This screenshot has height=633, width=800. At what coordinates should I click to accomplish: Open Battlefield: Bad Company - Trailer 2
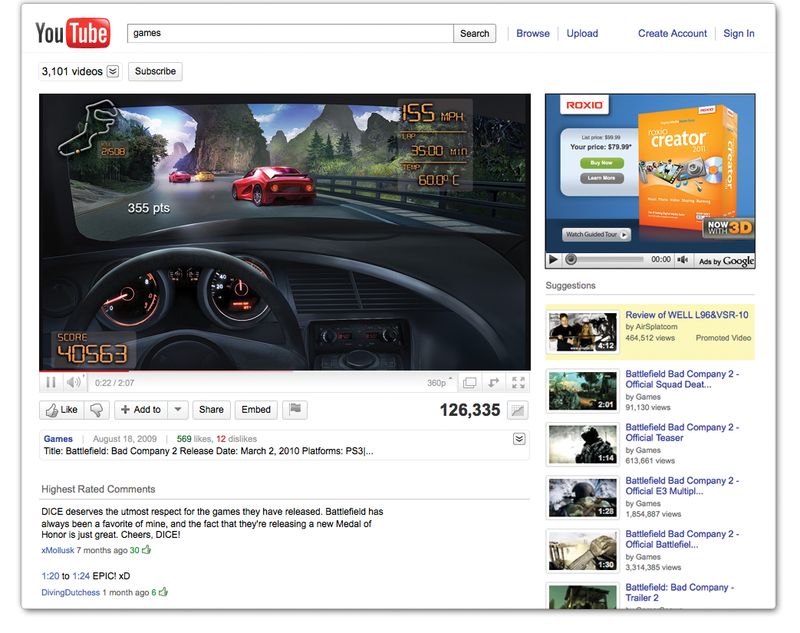click(x=680, y=592)
